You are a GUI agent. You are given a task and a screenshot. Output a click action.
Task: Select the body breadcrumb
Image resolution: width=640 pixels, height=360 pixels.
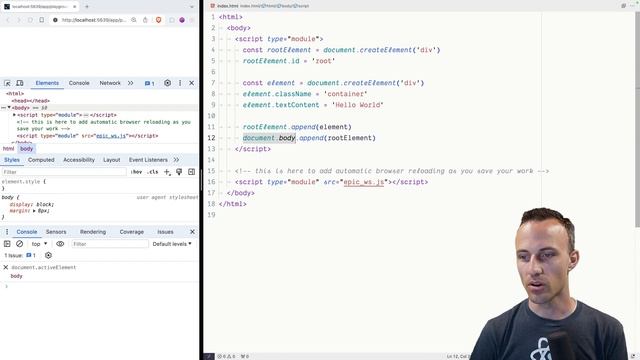point(26,149)
